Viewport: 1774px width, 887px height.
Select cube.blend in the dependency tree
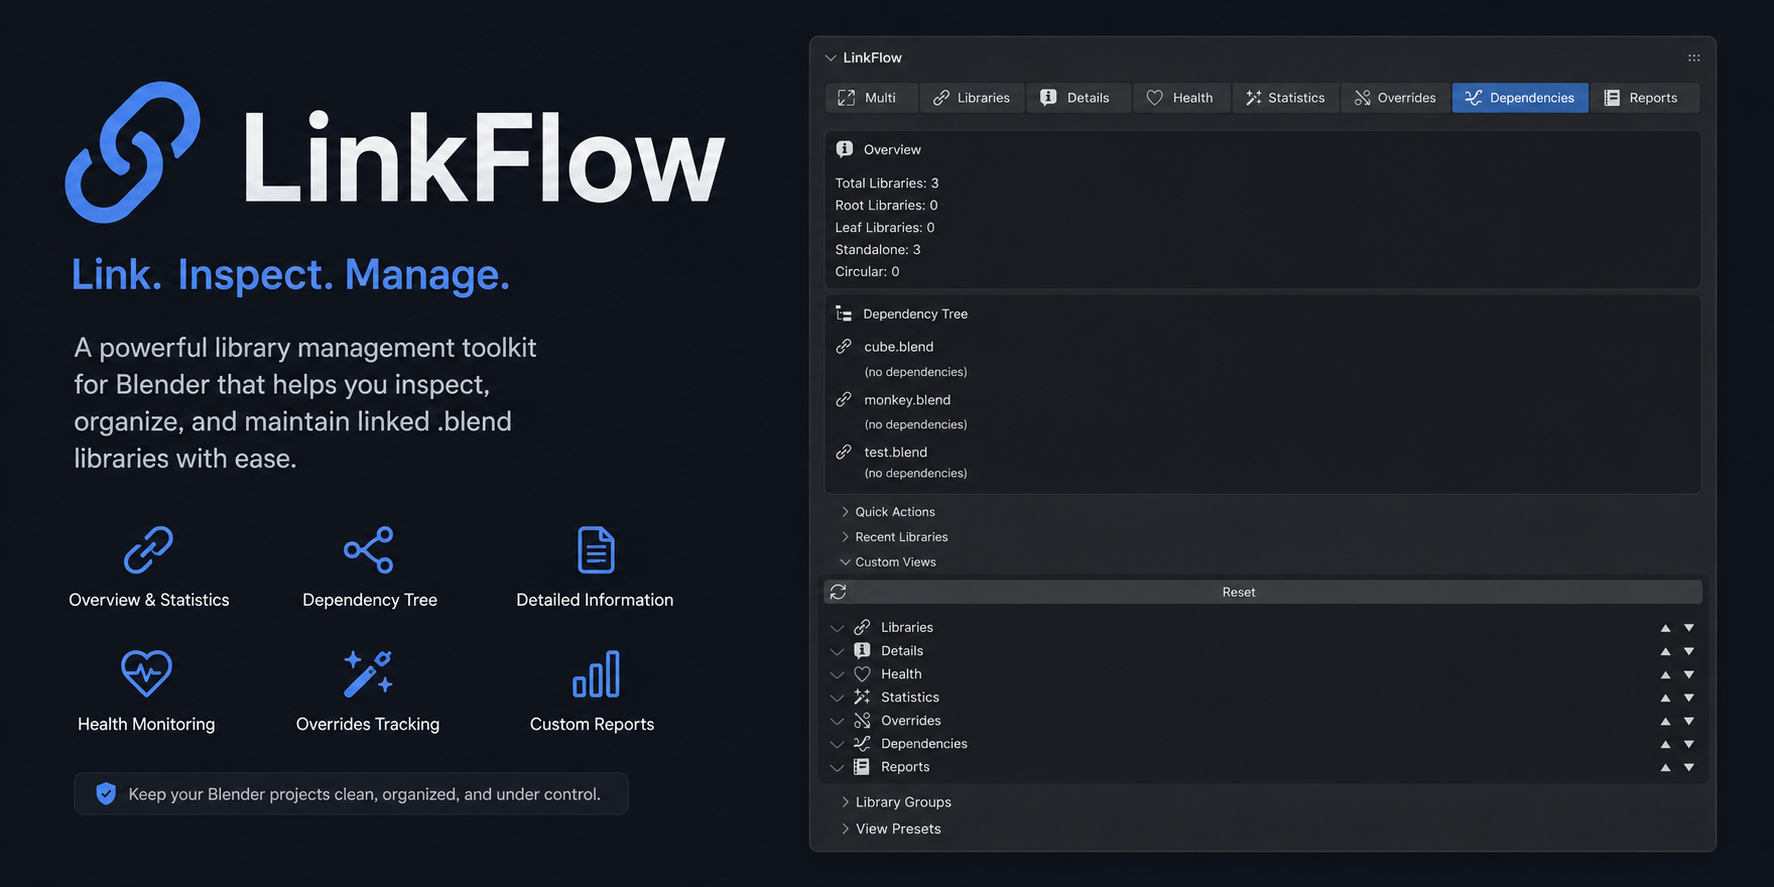[899, 347]
